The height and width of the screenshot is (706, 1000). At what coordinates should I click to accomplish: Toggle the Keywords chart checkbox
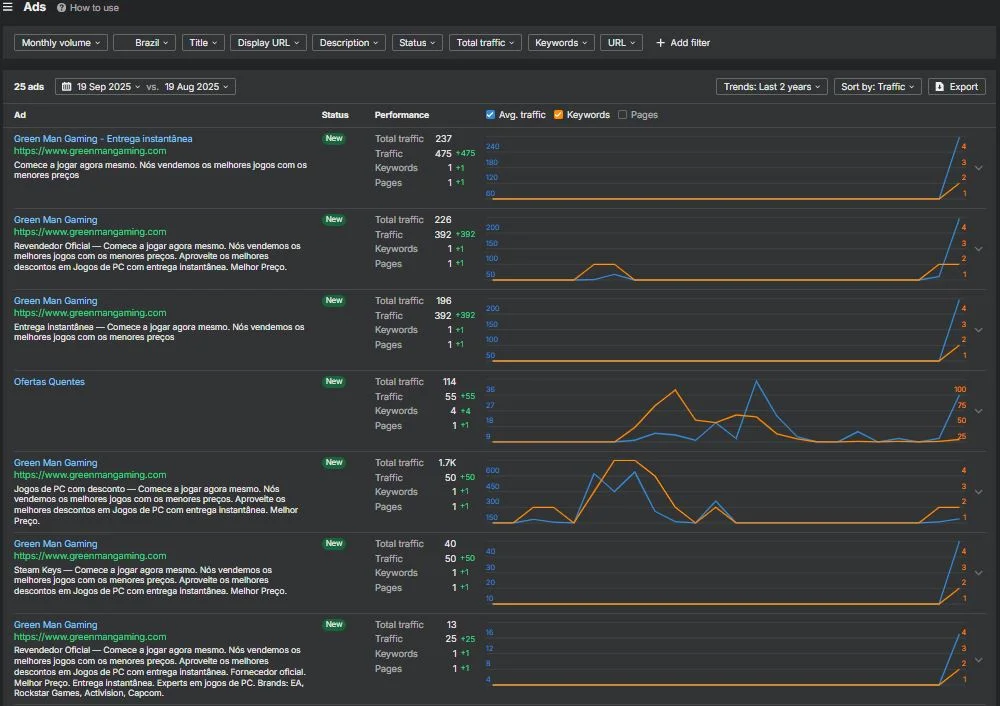[x=558, y=115]
